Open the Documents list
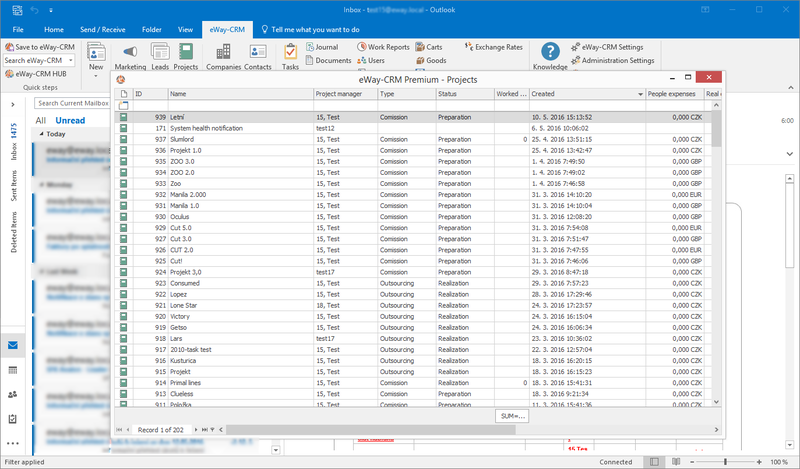 [329, 60]
